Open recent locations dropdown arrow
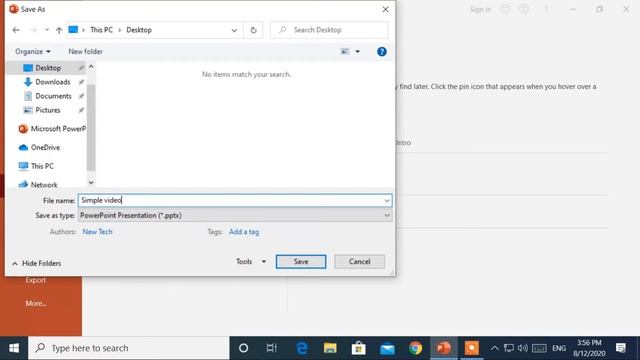Viewport: 640px width, 360px height. [47, 30]
